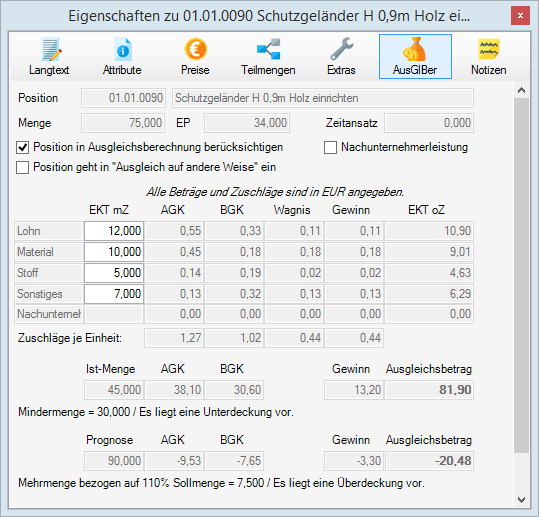The image size is (539, 517).
Task: Click the Nachunternehmer EKT oZ value 0,00
Action: point(429,314)
